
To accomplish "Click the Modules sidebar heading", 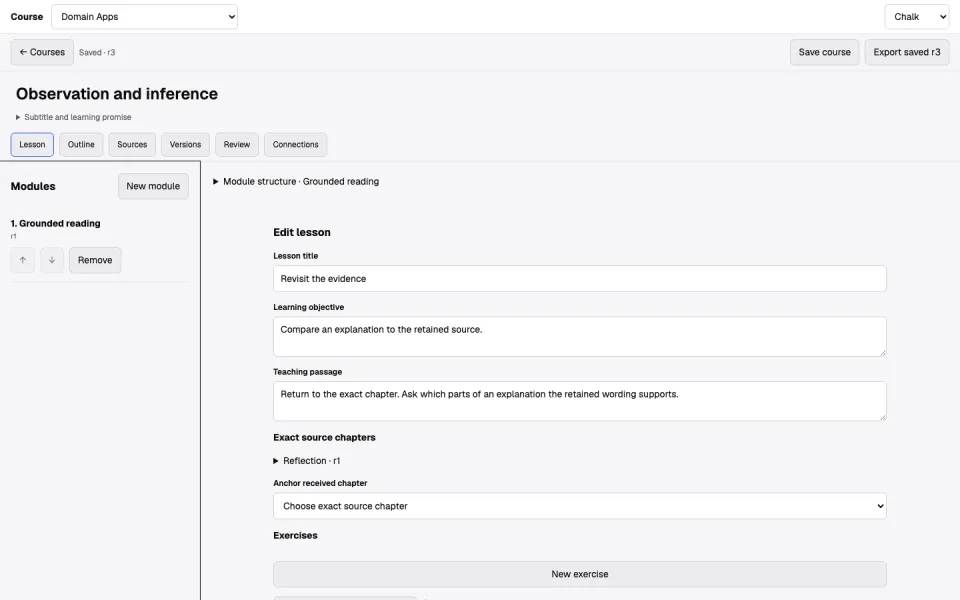I will (x=33, y=186).
